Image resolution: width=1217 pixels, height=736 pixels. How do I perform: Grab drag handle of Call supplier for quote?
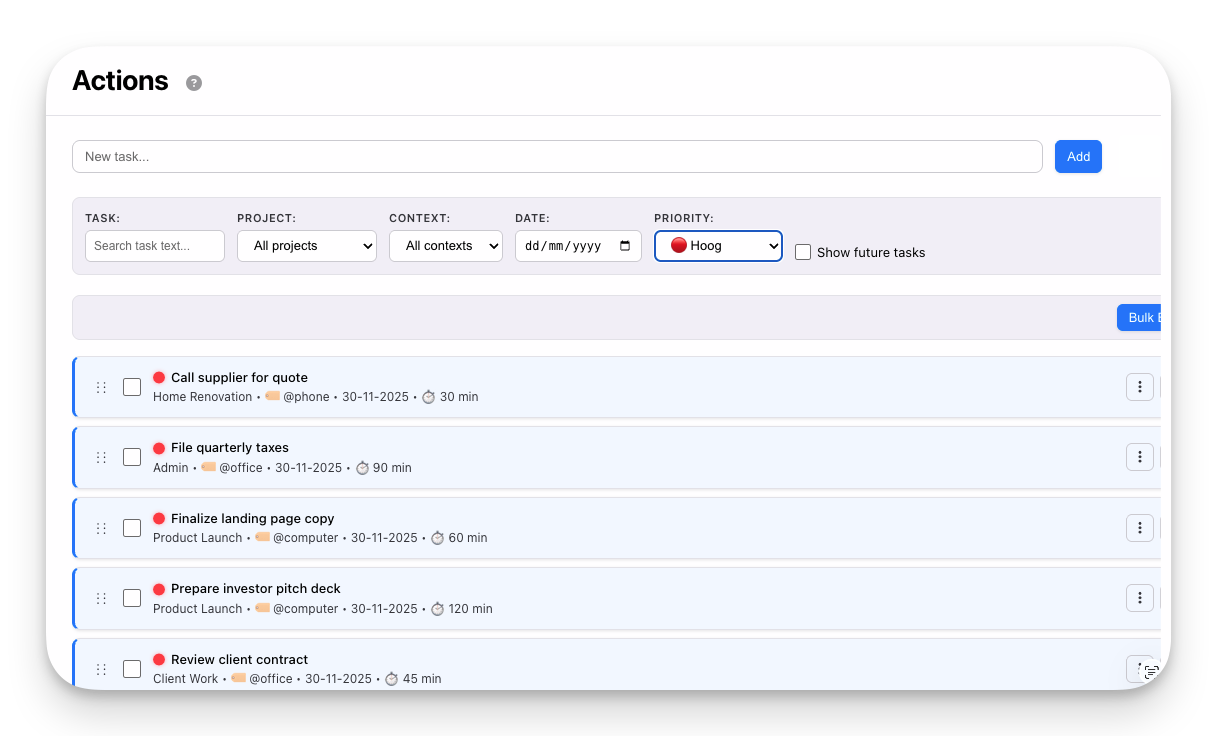point(101,387)
